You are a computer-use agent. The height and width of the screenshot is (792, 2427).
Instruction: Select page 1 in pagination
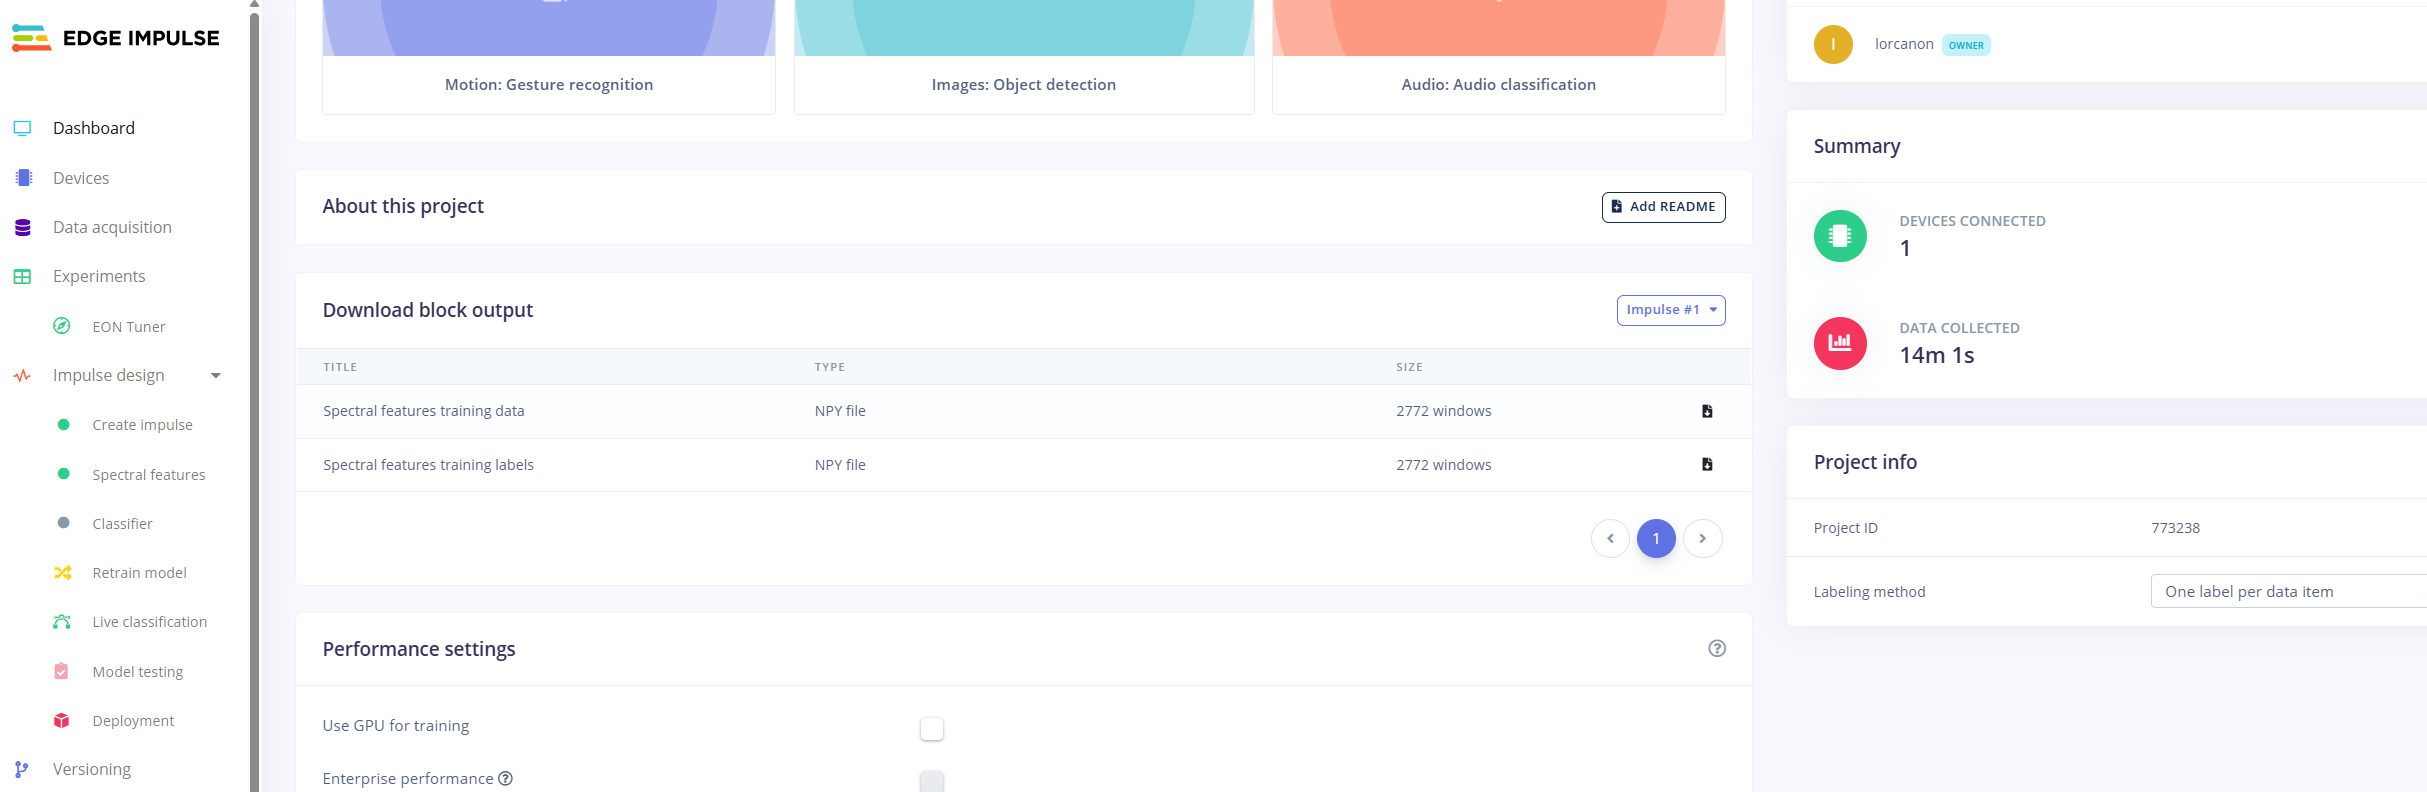tap(1656, 538)
